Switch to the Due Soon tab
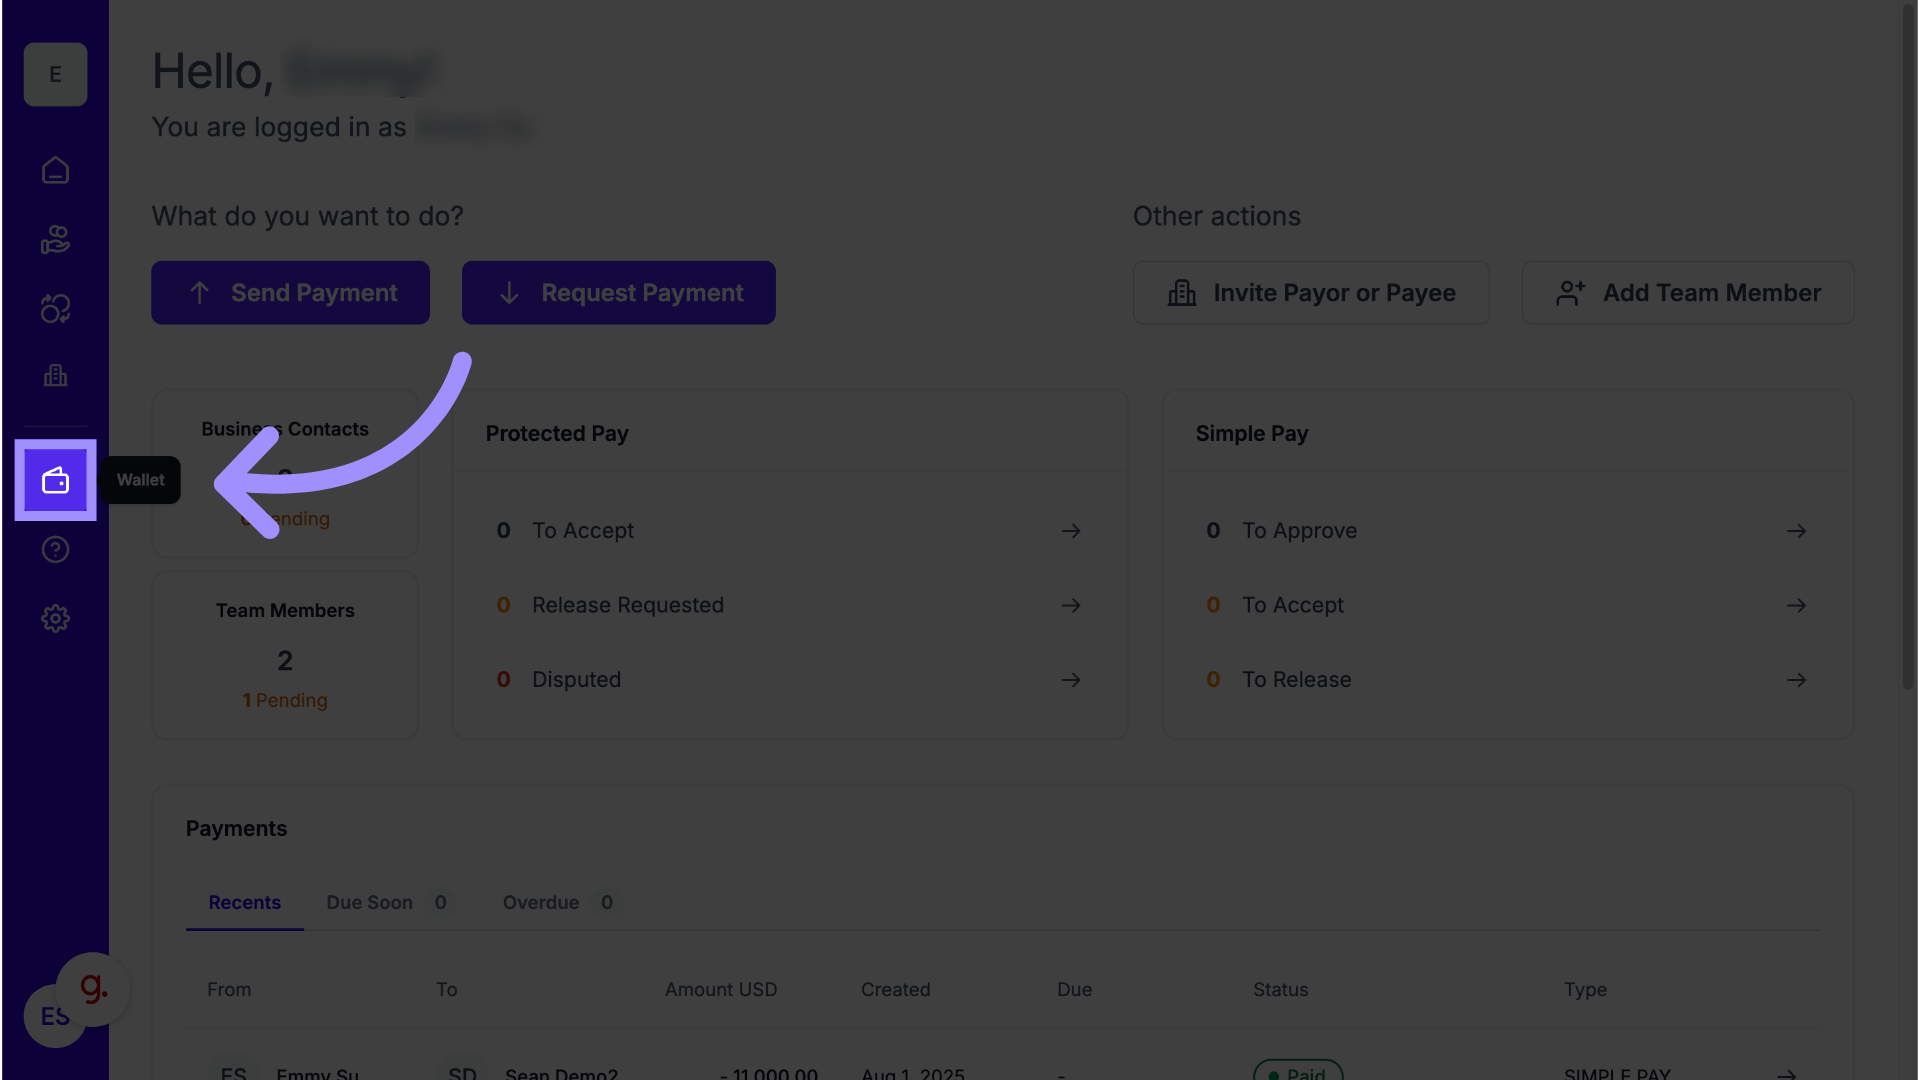 pos(370,903)
